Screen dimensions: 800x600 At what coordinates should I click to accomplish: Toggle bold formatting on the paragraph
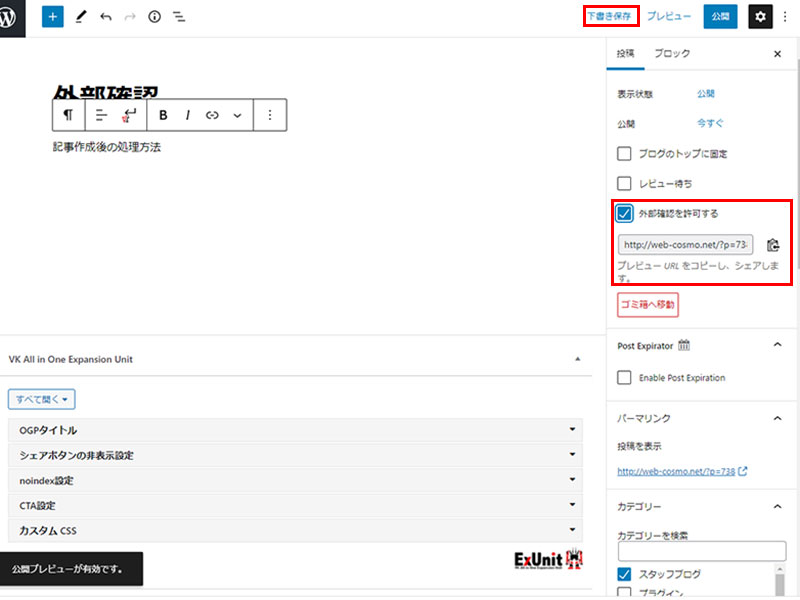(x=163, y=115)
